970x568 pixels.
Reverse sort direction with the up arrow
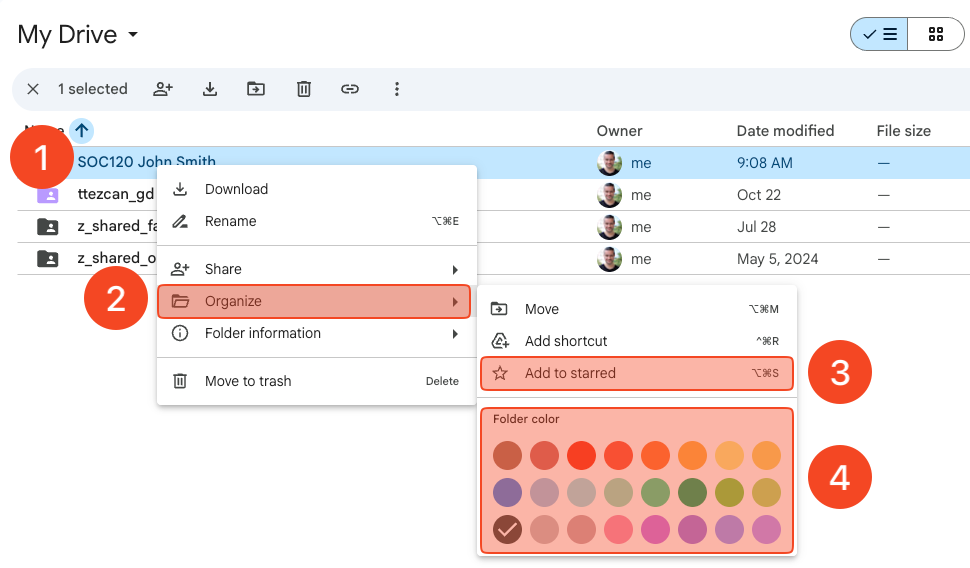coord(82,131)
